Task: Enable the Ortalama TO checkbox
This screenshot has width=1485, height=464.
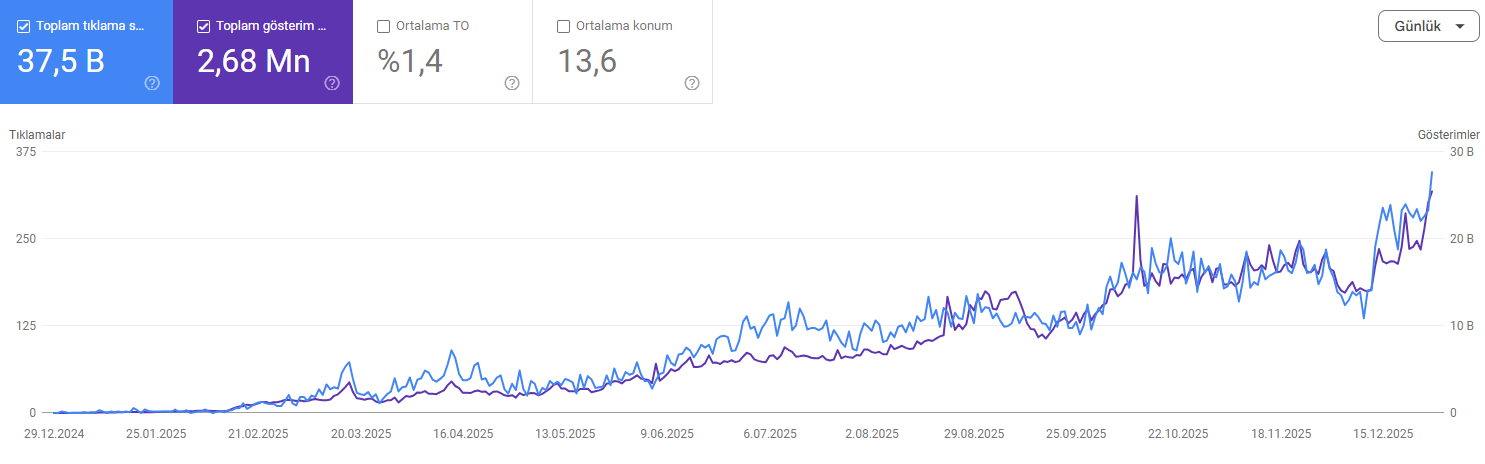Action: pyautogui.click(x=384, y=26)
